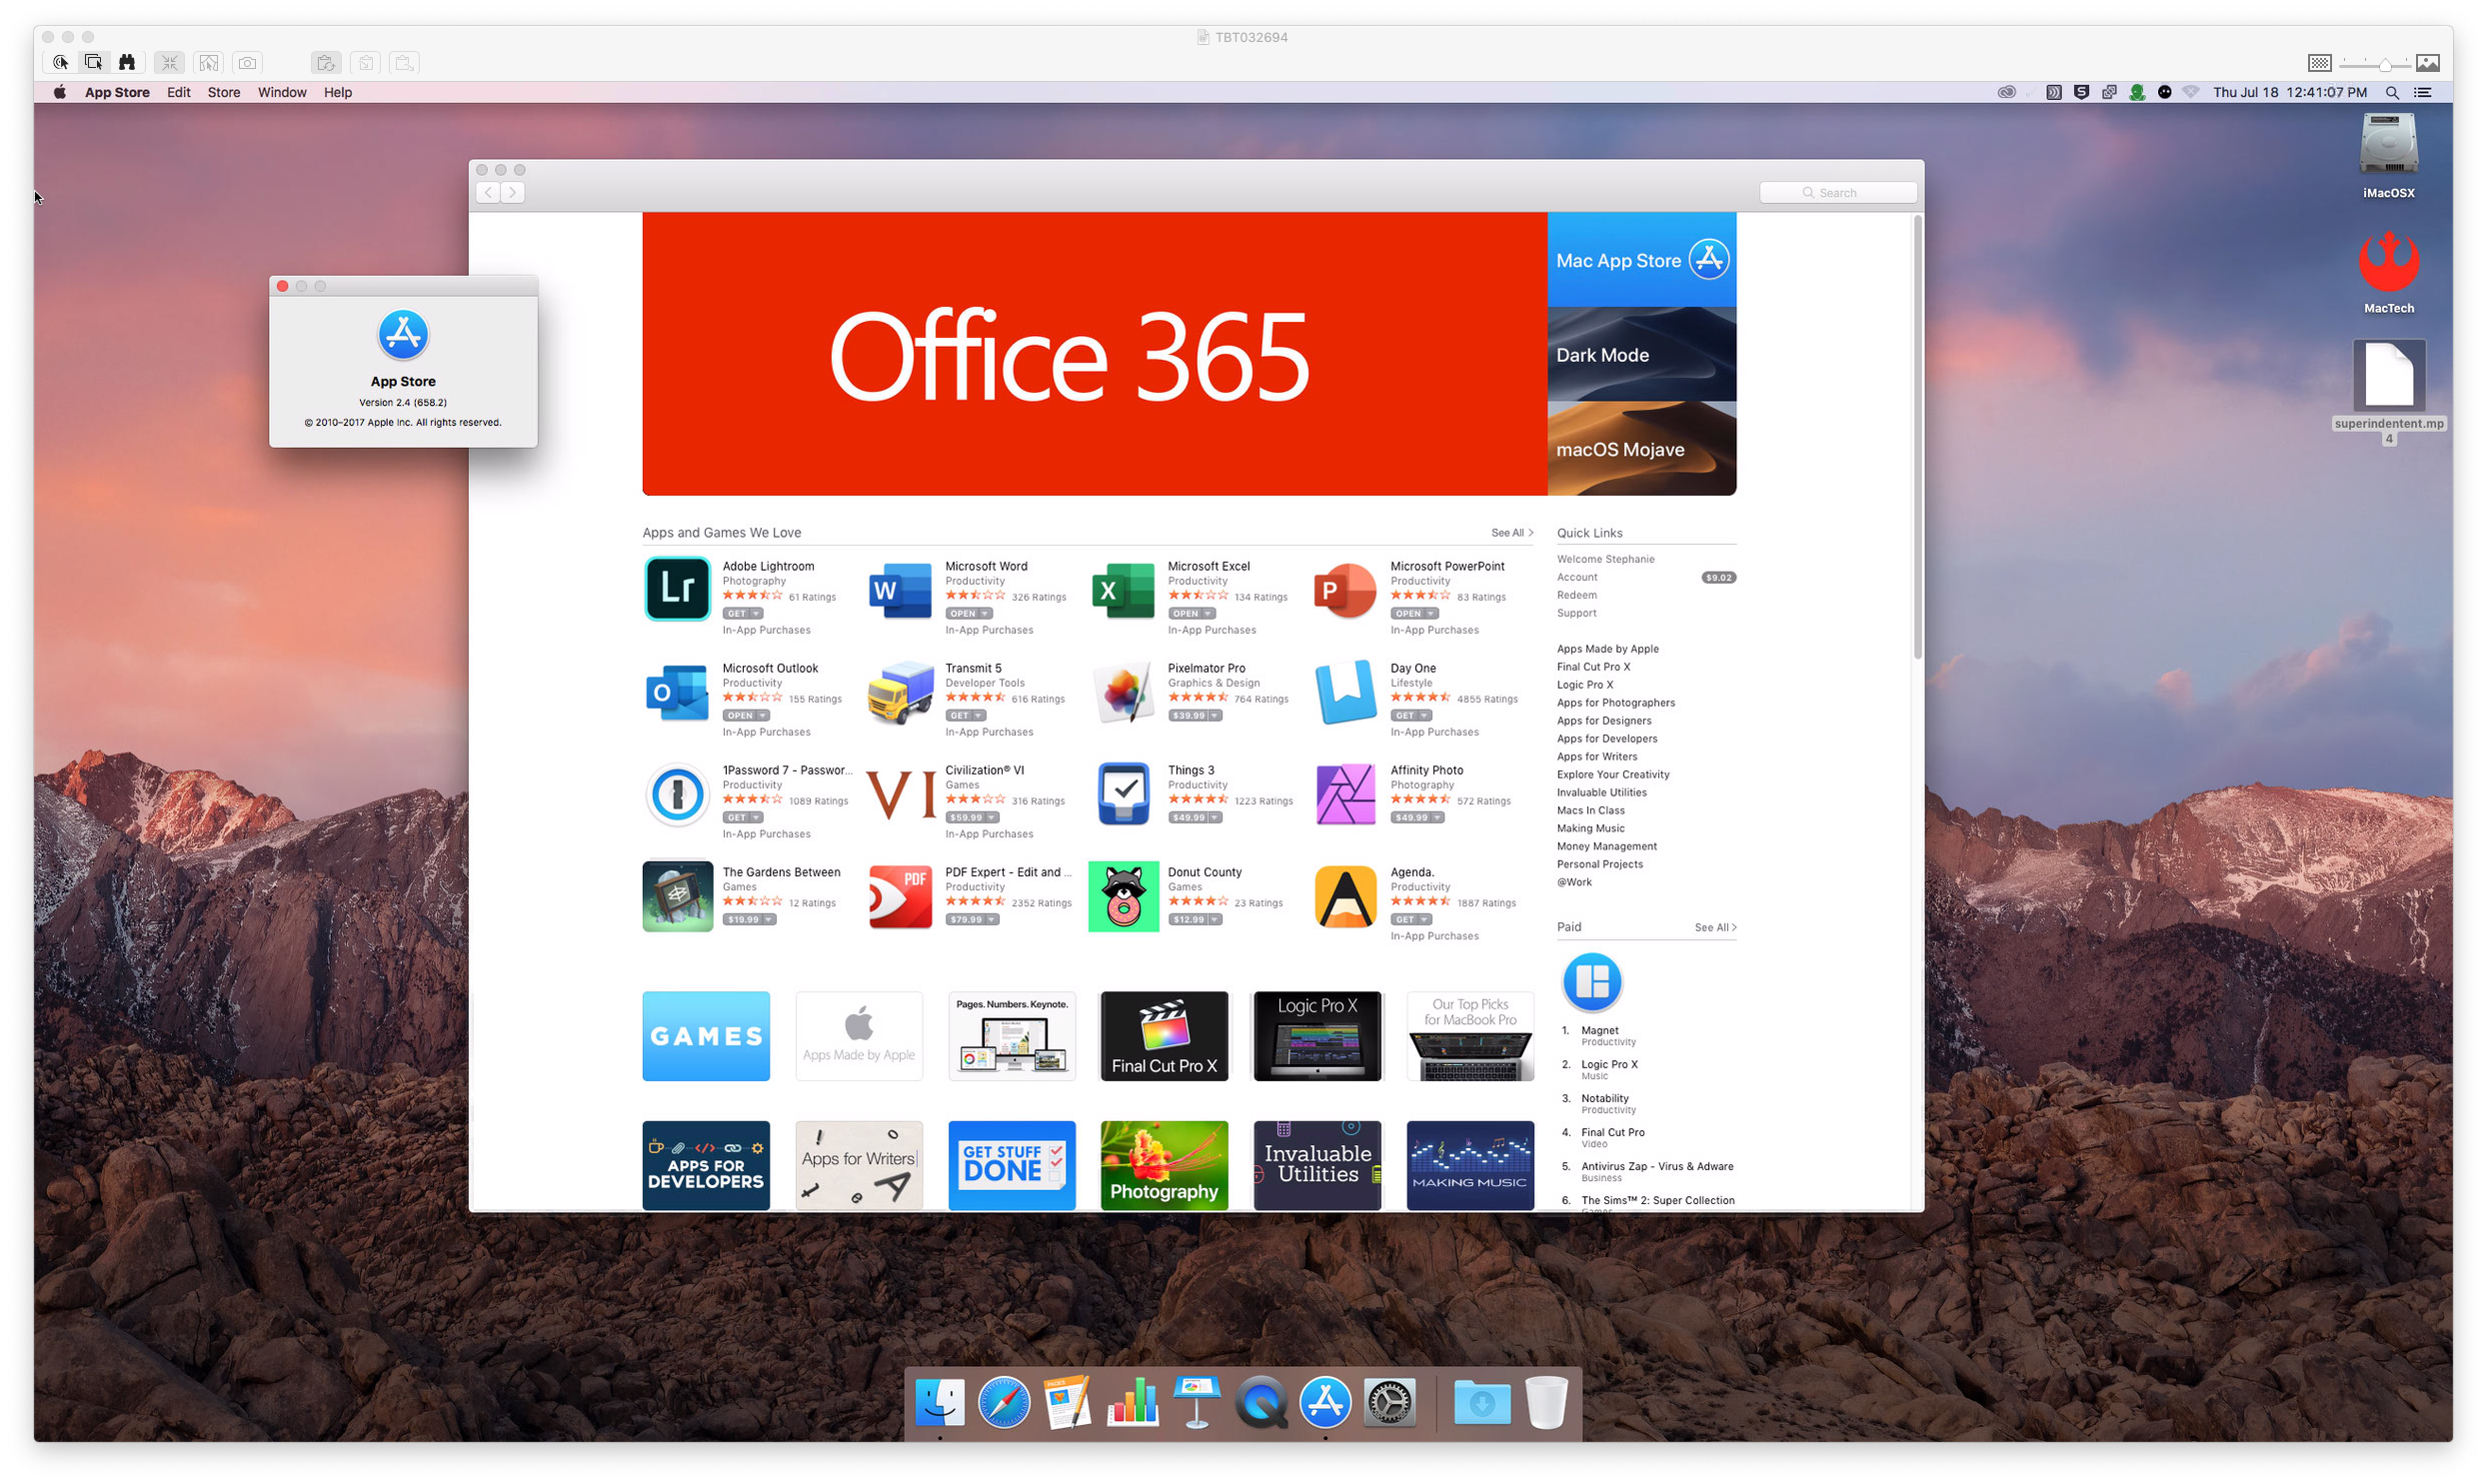Image resolution: width=2487 pixels, height=1484 pixels.
Task: Click the Transmit 5 truck icon
Action: pyautogui.click(x=900, y=692)
